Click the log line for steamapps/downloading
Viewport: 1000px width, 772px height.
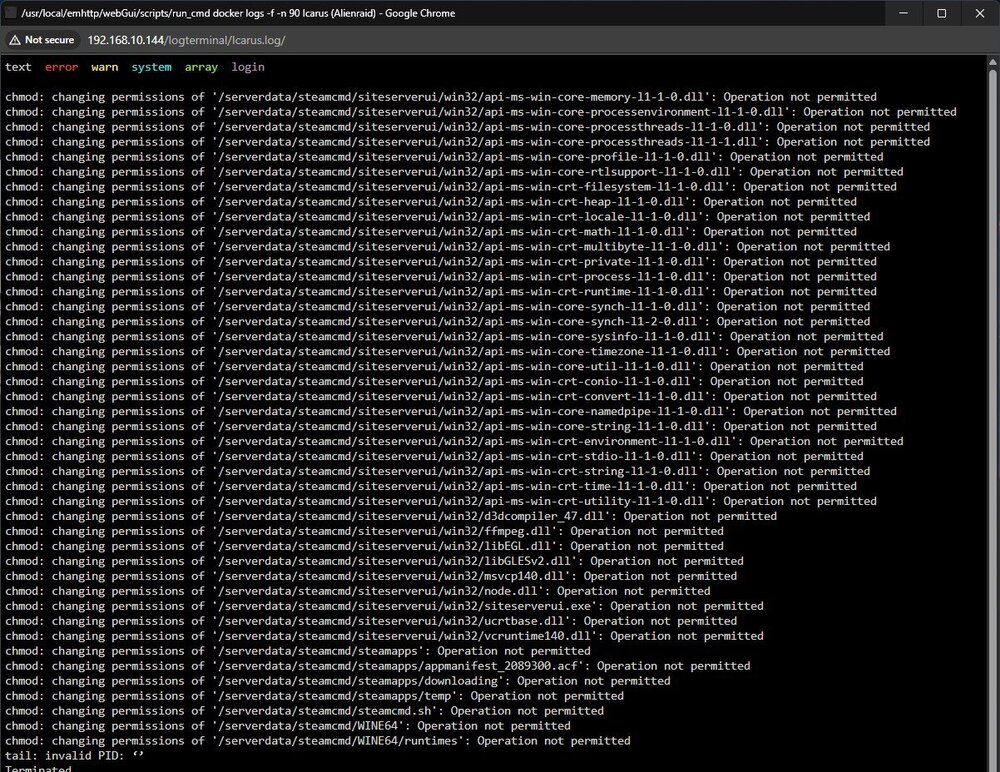pos(338,681)
